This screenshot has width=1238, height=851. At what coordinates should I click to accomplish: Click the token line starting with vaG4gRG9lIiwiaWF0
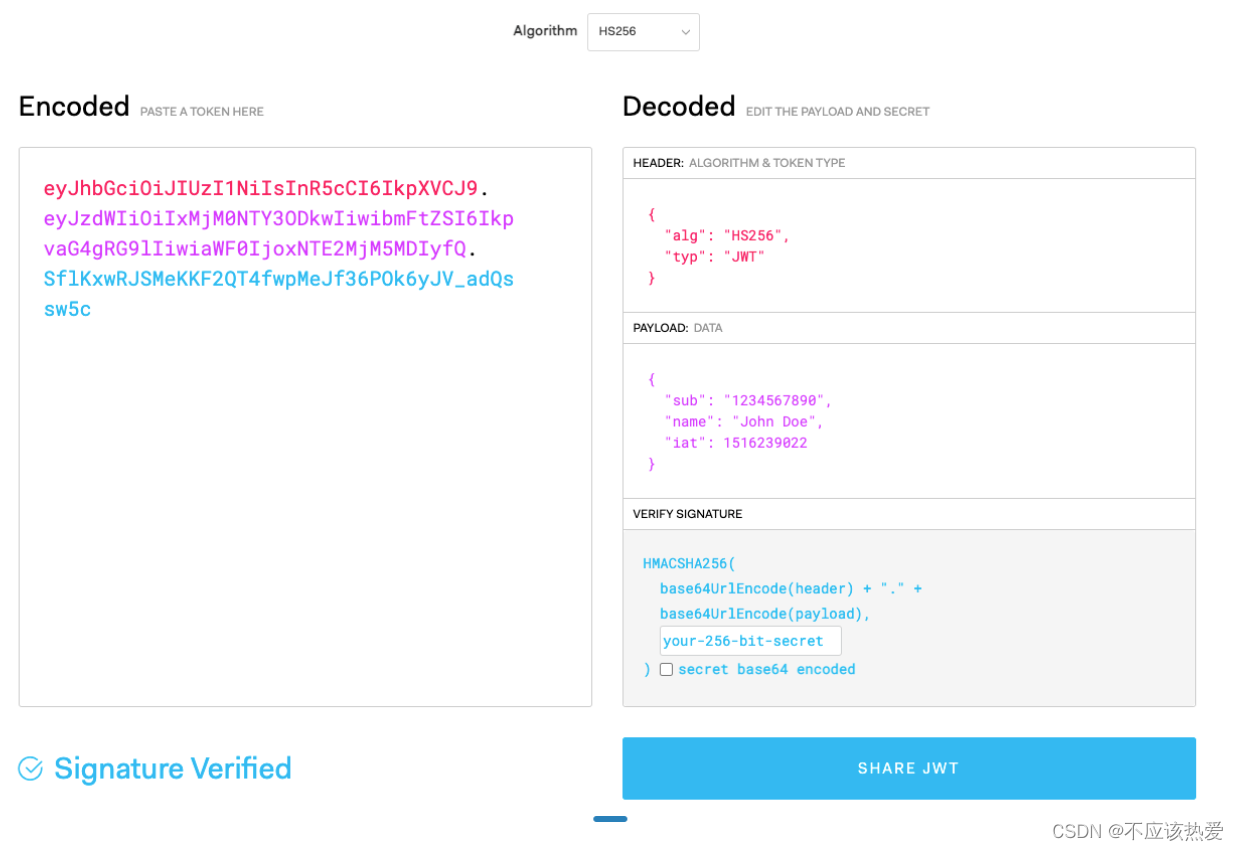coord(261,249)
